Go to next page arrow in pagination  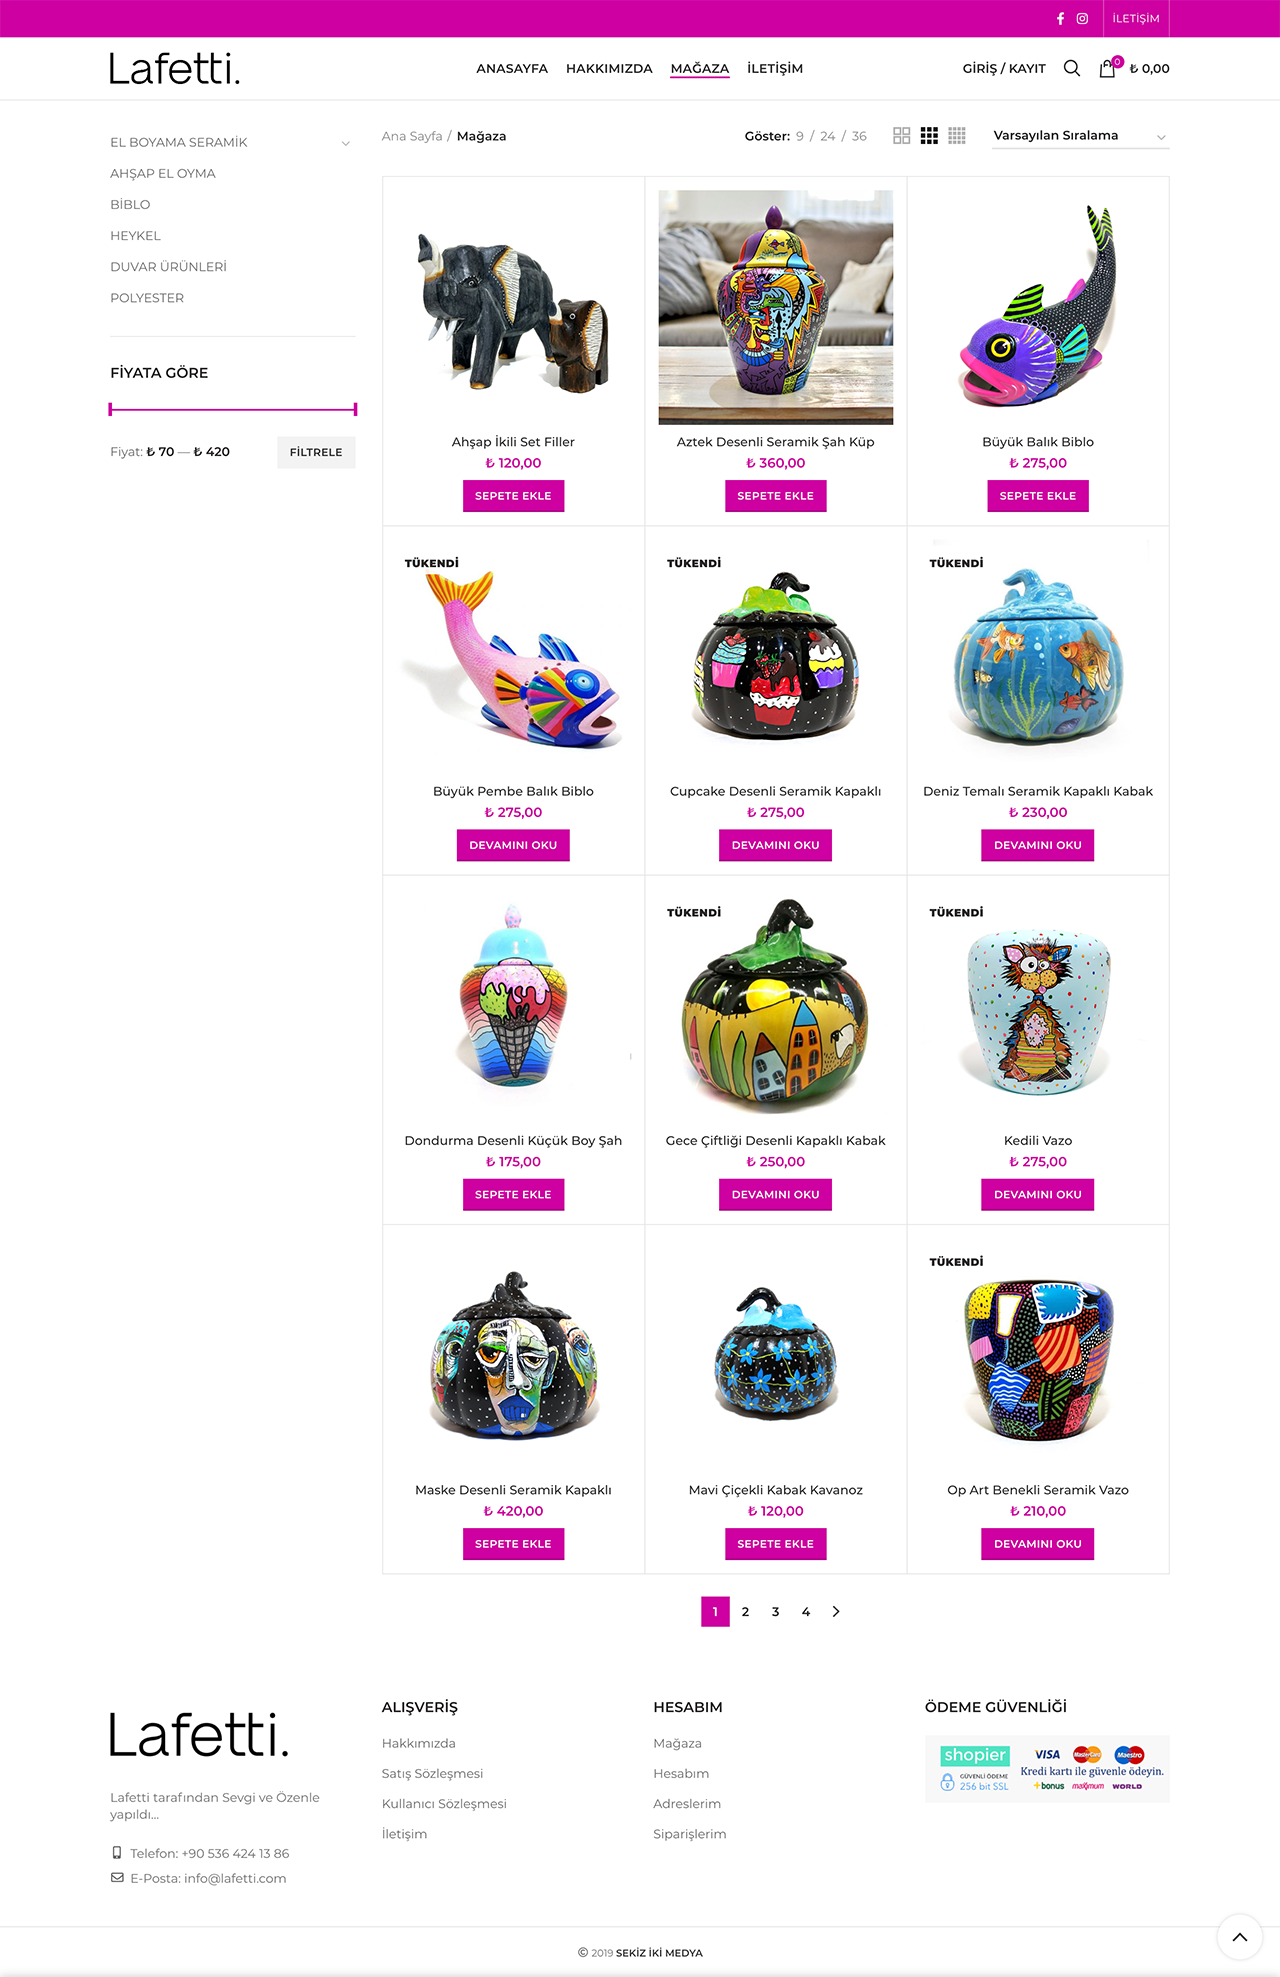click(x=836, y=1611)
